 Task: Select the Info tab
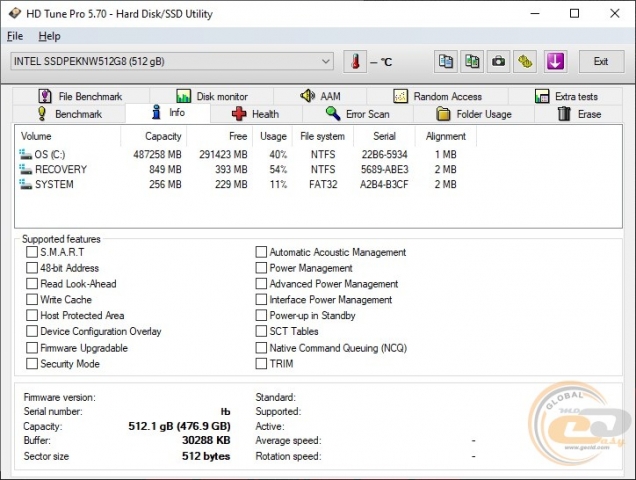pyautogui.click(x=168, y=112)
